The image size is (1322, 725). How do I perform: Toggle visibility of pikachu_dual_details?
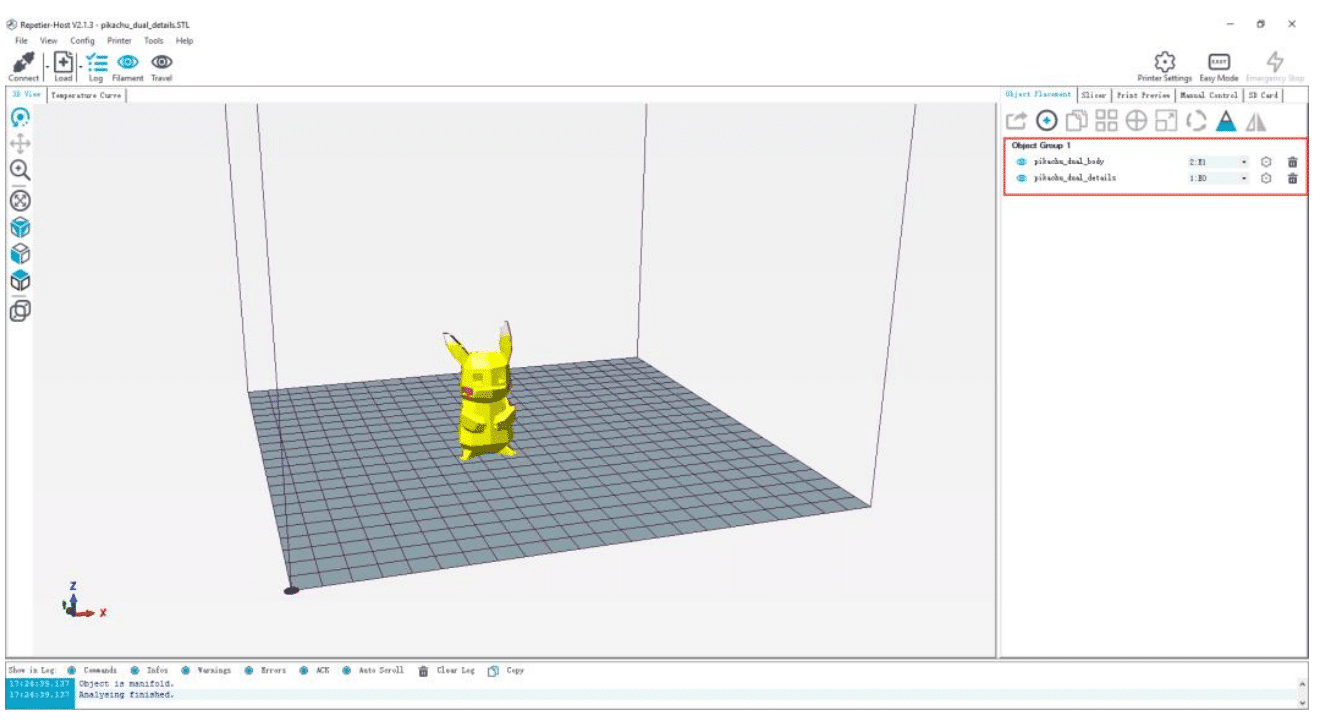1021,178
